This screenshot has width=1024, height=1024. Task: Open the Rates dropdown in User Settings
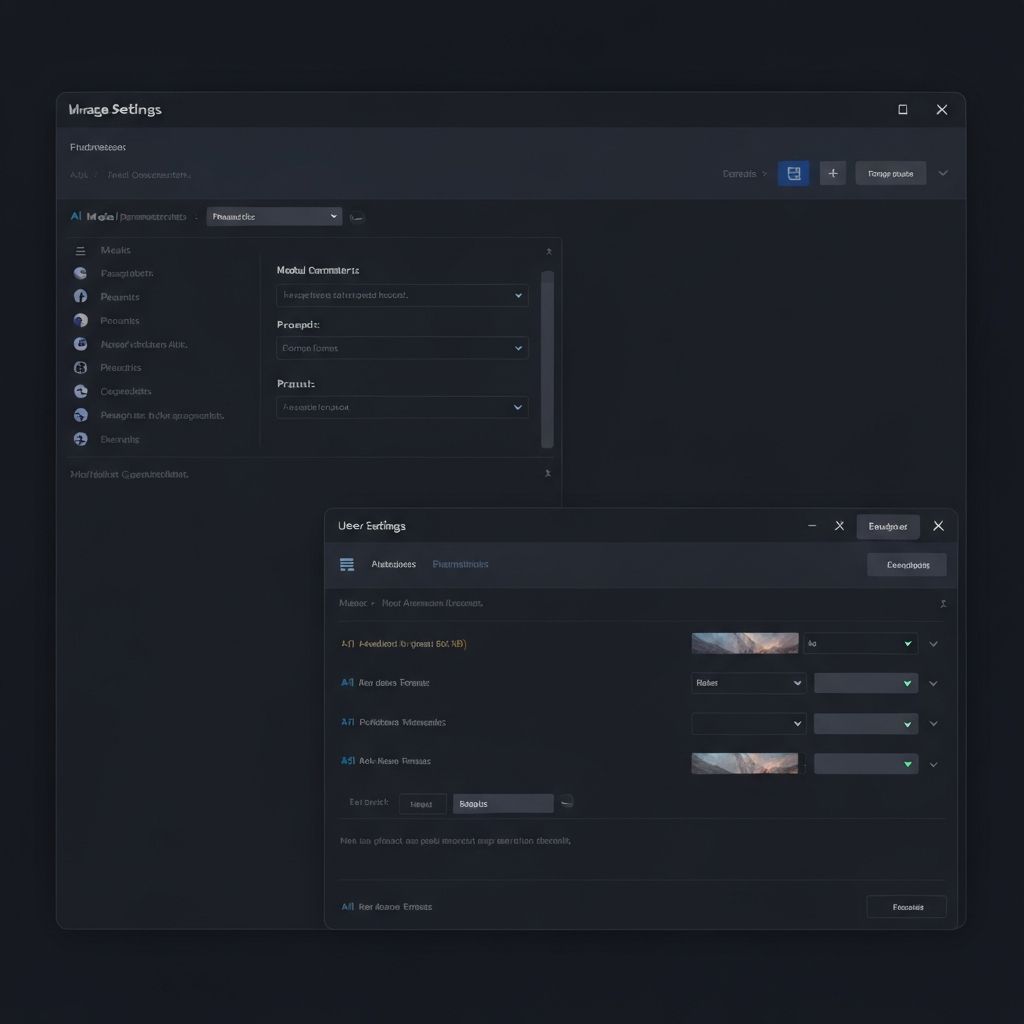point(747,682)
